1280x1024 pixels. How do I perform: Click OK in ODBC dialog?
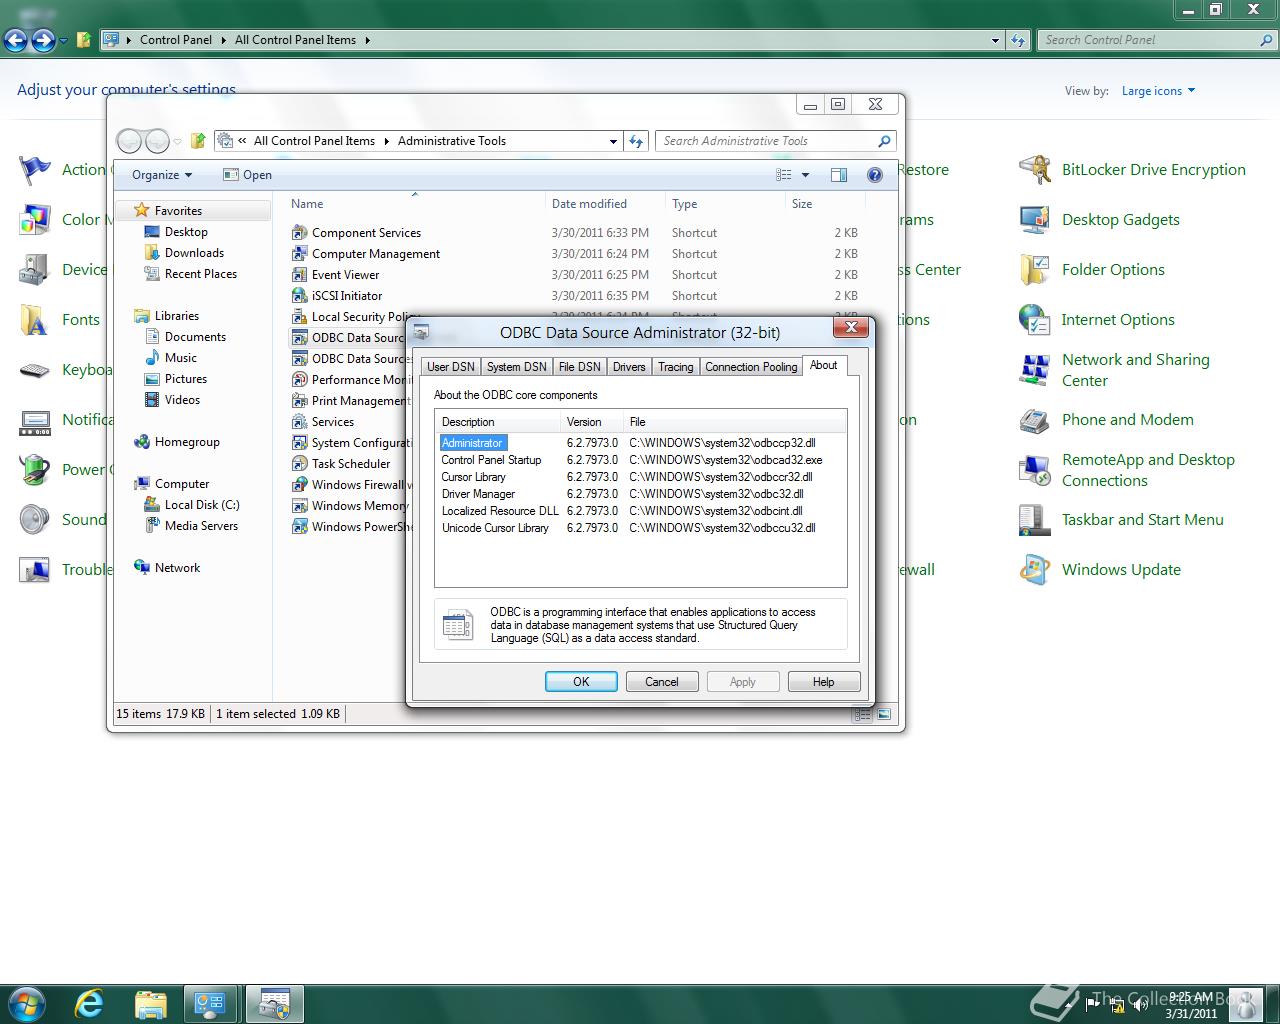point(581,682)
